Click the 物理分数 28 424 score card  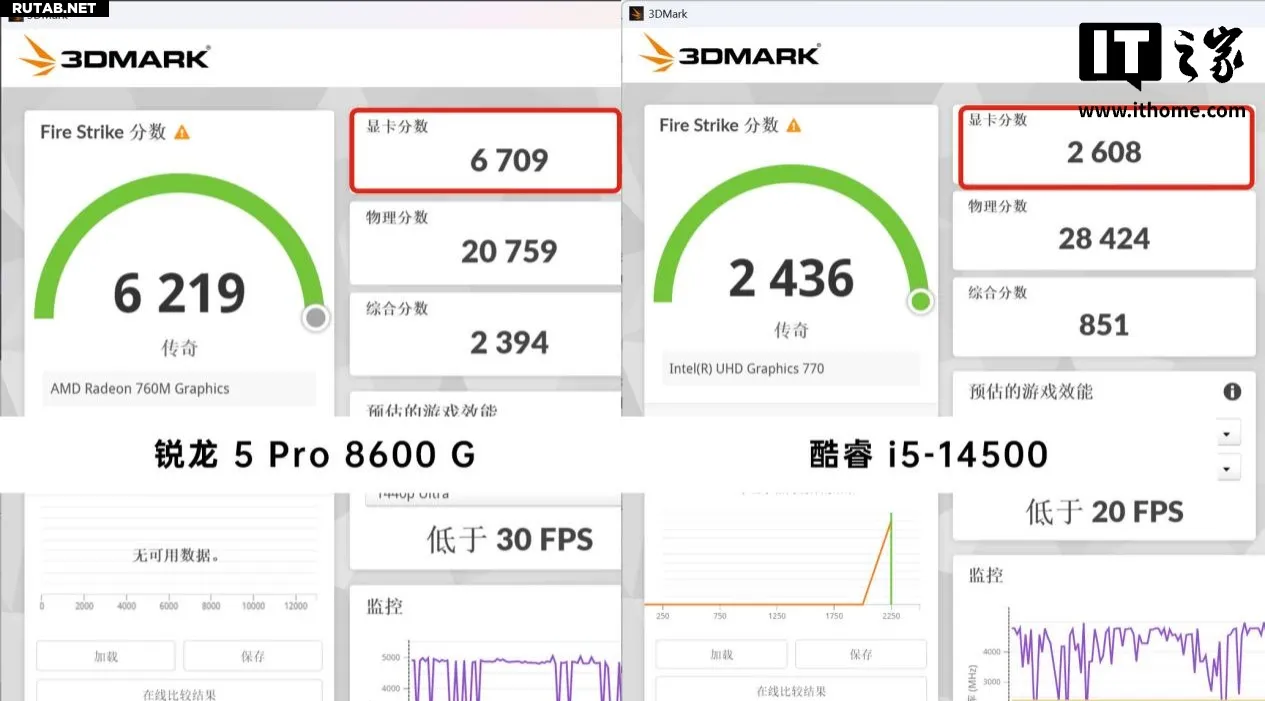(x=1104, y=230)
